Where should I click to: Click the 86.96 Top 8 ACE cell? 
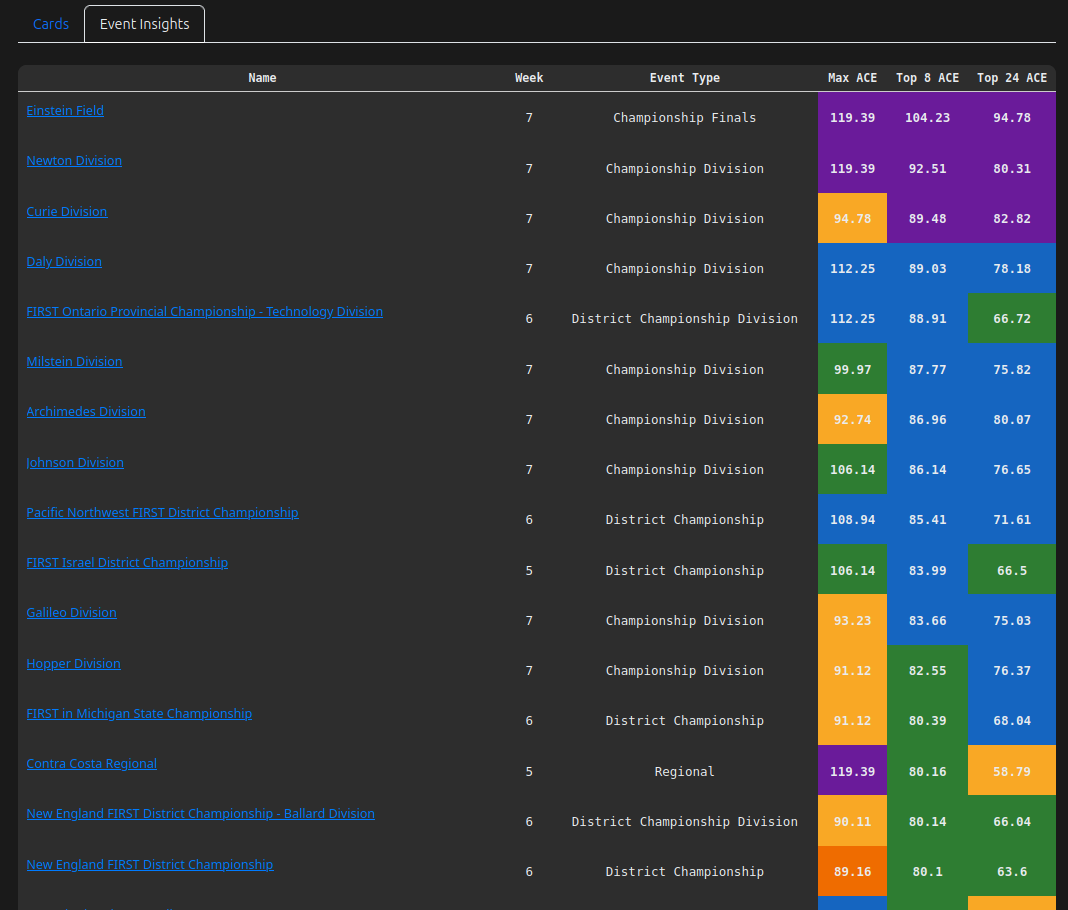[x=927, y=419]
